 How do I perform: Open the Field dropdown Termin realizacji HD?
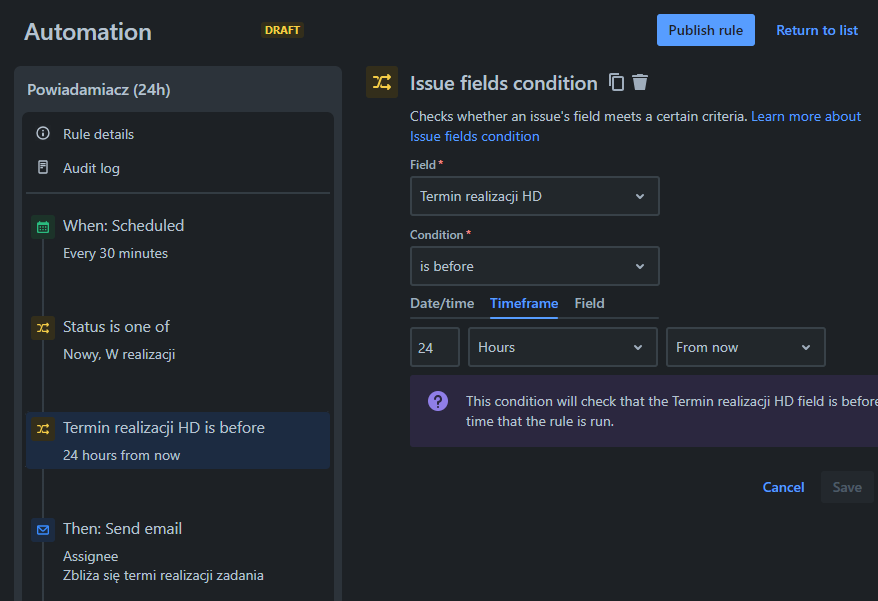point(534,196)
